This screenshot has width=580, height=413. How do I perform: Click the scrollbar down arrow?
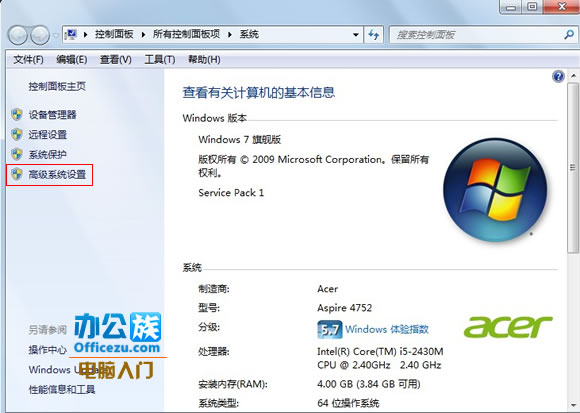point(574,405)
